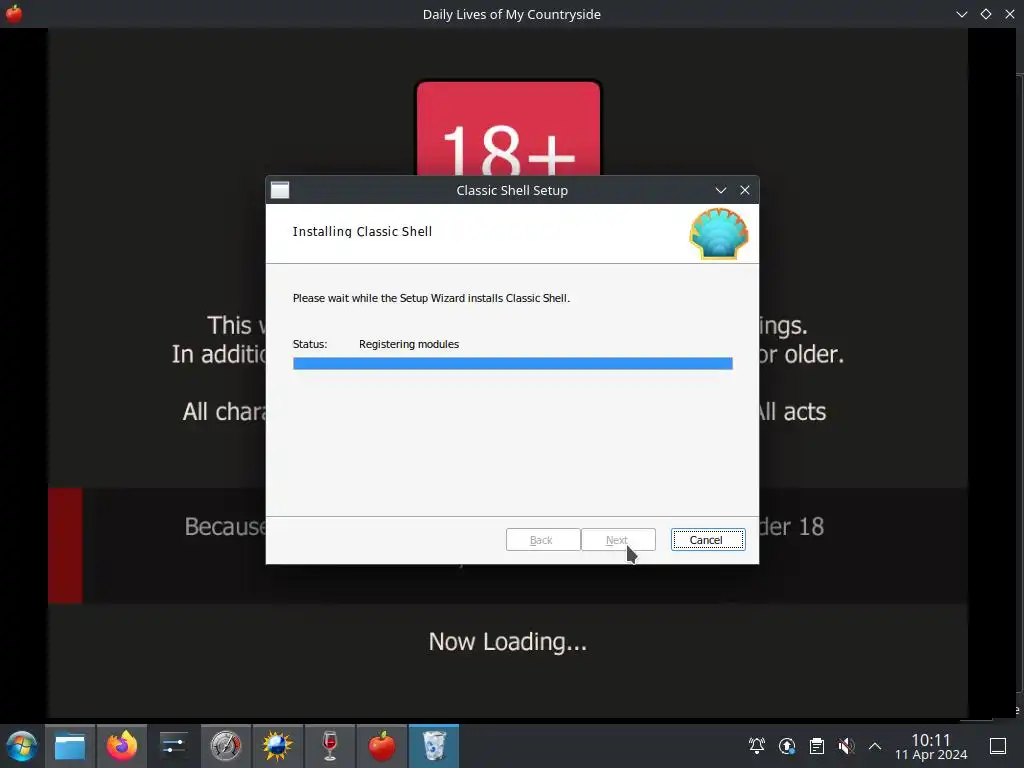Image resolution: width=1024 pixels, height=768 pixels.
Task: Open the sun and globe app in taskbar
Action: (278, 746)
